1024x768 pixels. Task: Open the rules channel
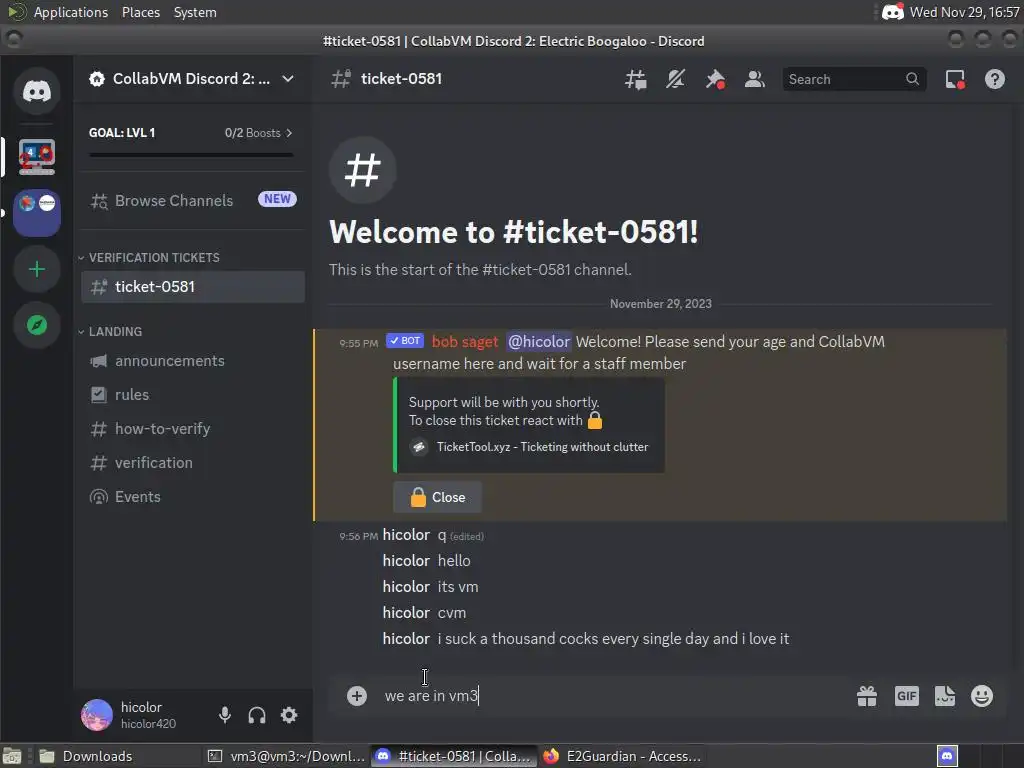(x=193, y=394)
